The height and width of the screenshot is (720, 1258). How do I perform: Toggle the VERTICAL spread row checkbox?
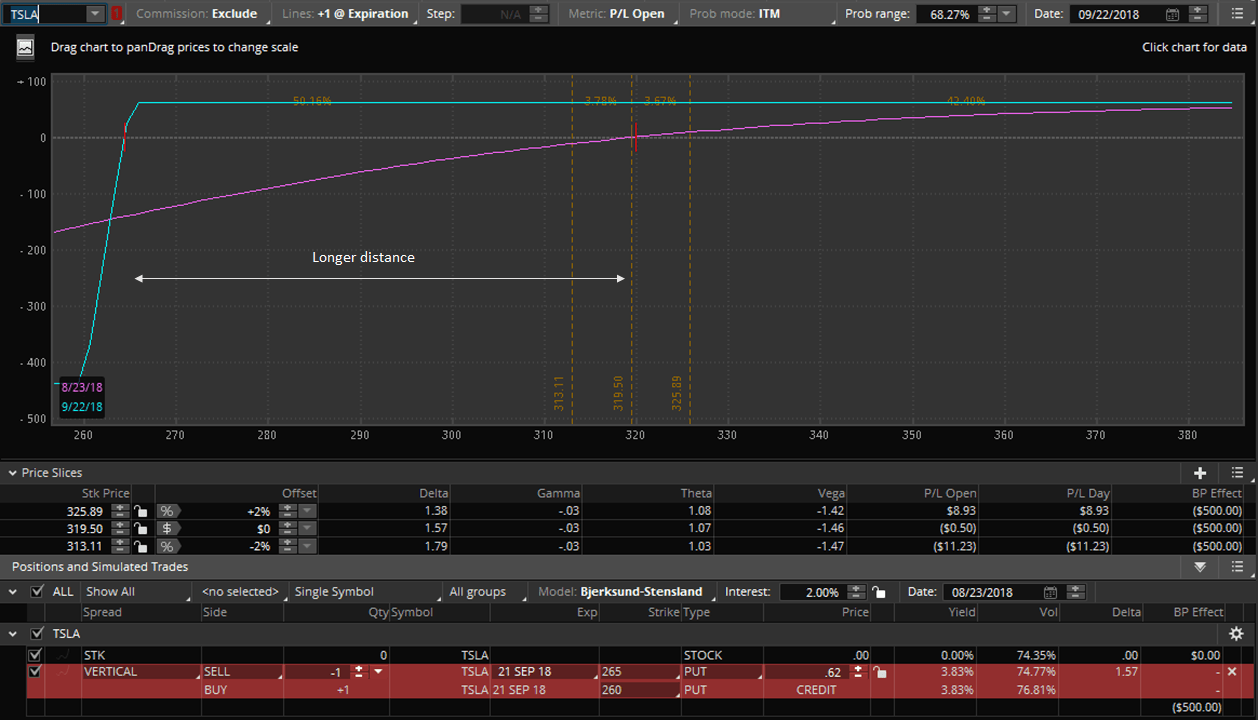[x=37, y=672]
